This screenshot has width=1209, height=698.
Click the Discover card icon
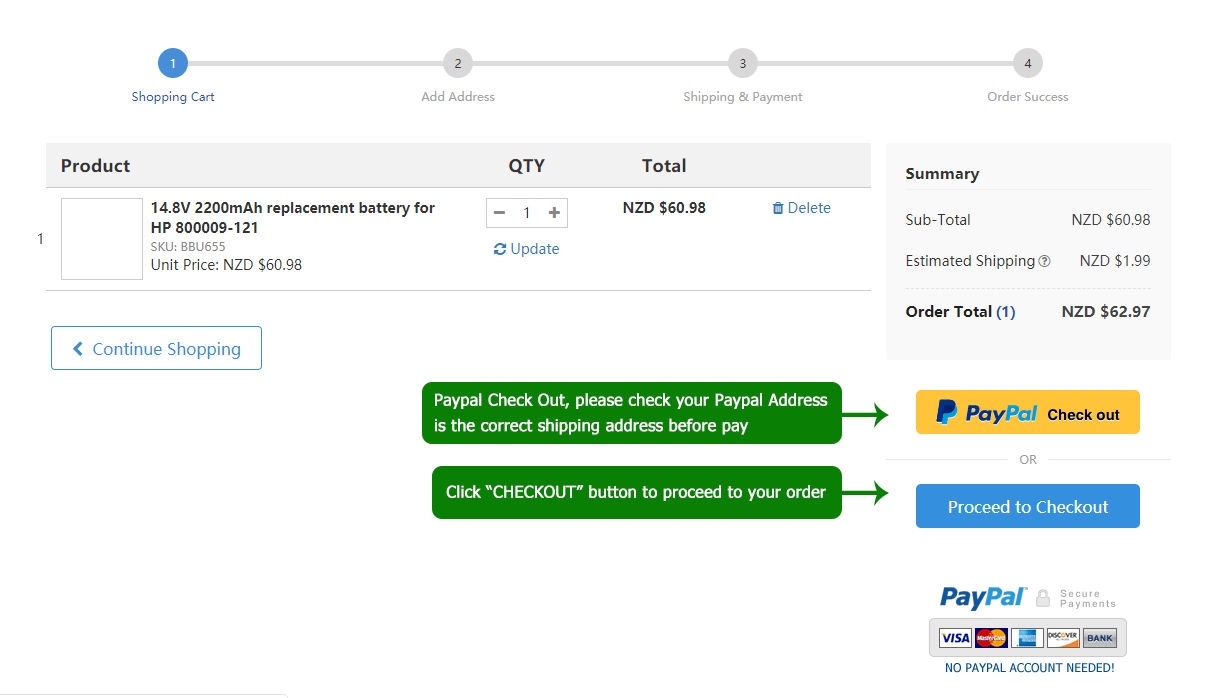pyautogui.click(x=1062, y=638)
